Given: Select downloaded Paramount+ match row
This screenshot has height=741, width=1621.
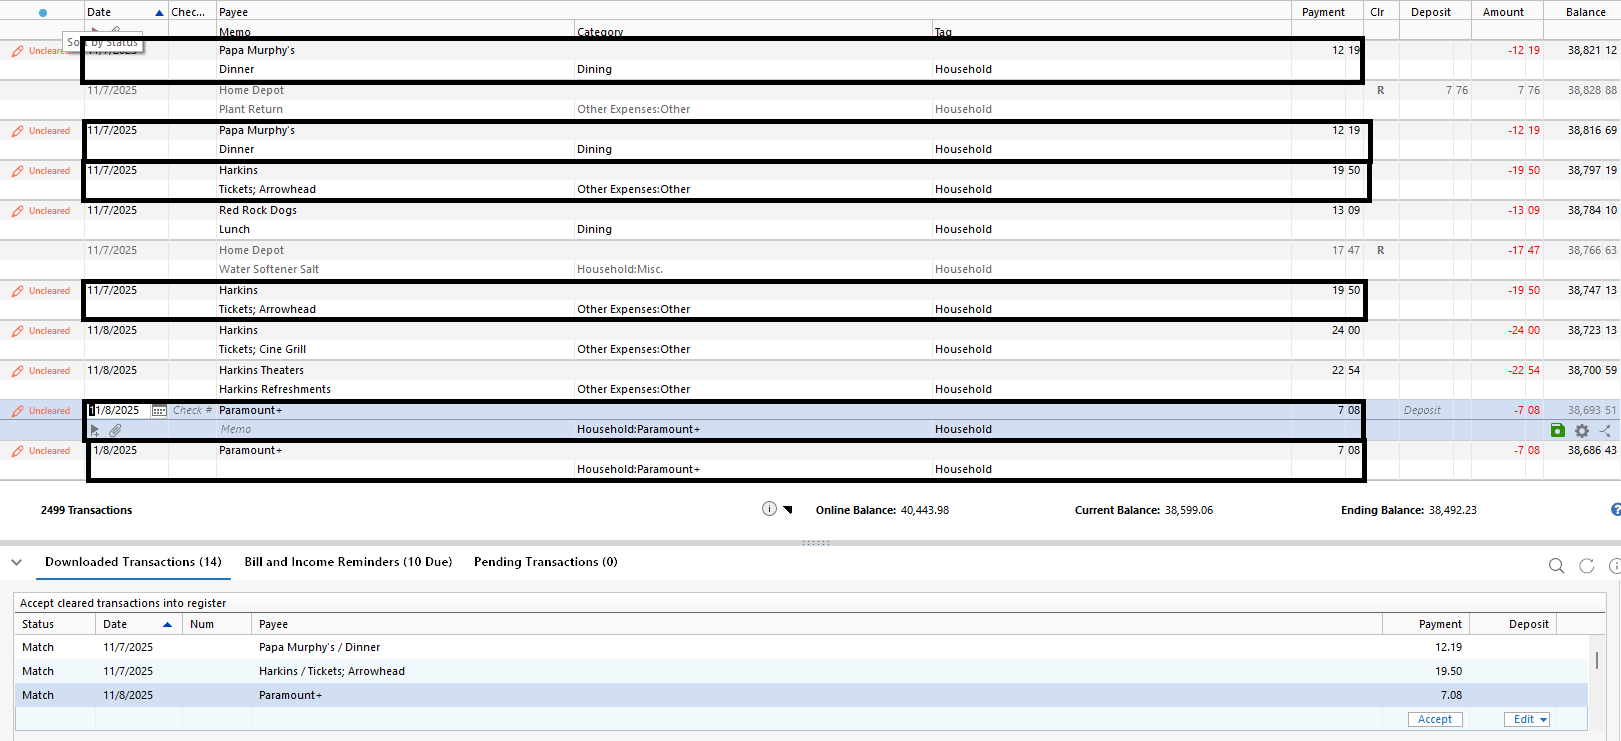Looking at the screenshot, I should (801, 695).
